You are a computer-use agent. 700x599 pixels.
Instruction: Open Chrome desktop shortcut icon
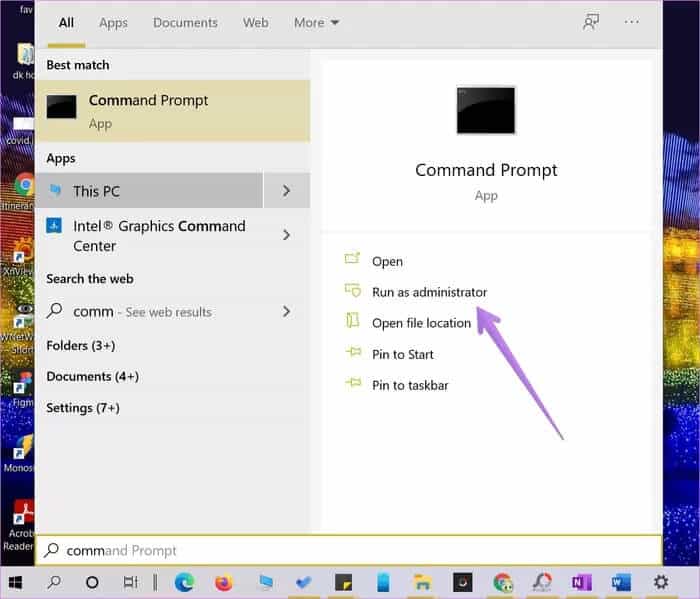point(23,184)
